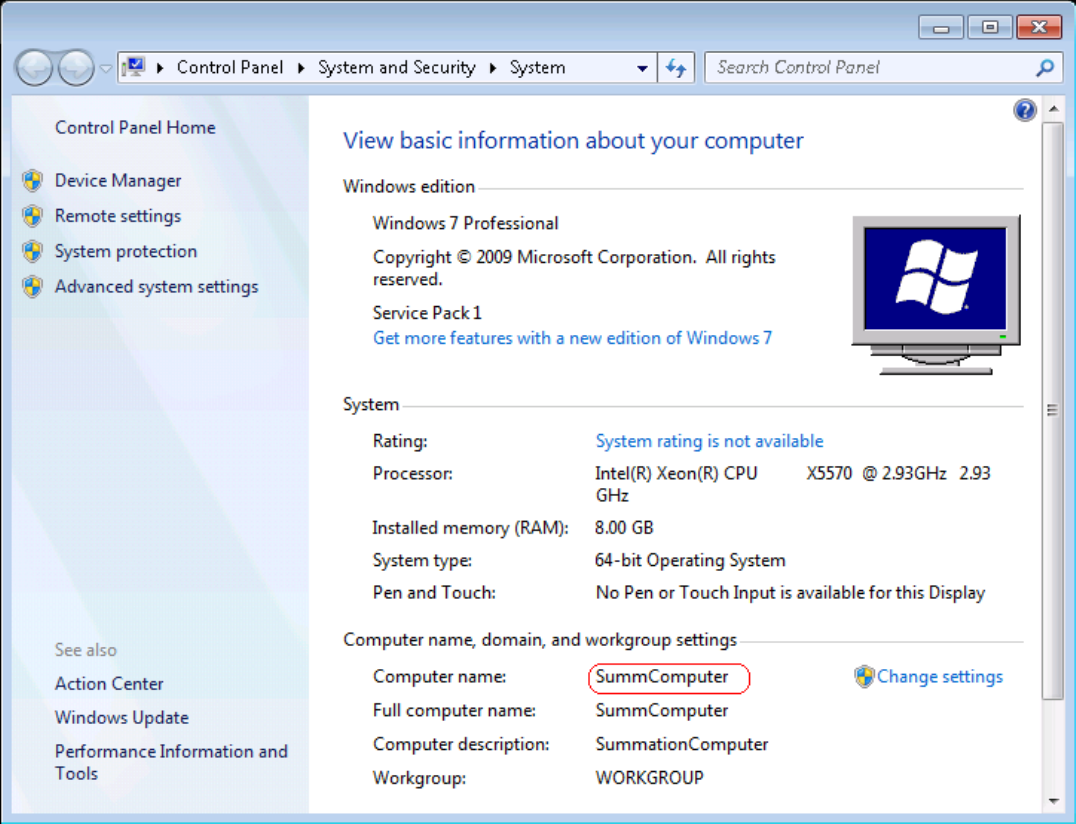Open Control Panel Home
Screen dimensions: 1076x824
pos(135,128)
